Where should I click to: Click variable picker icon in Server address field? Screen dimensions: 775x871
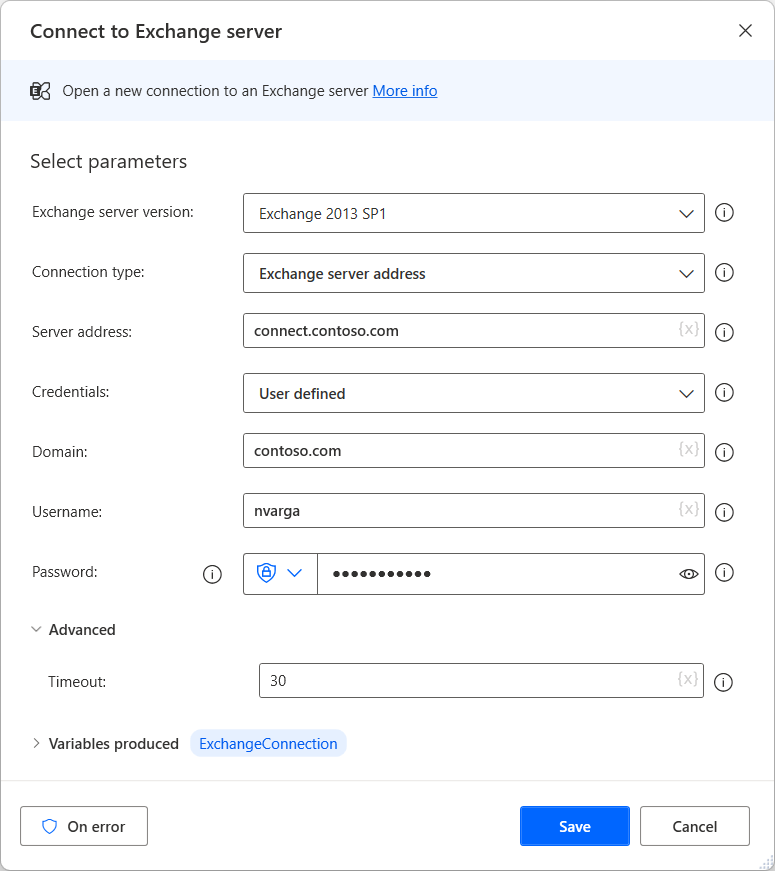[688, 330]
